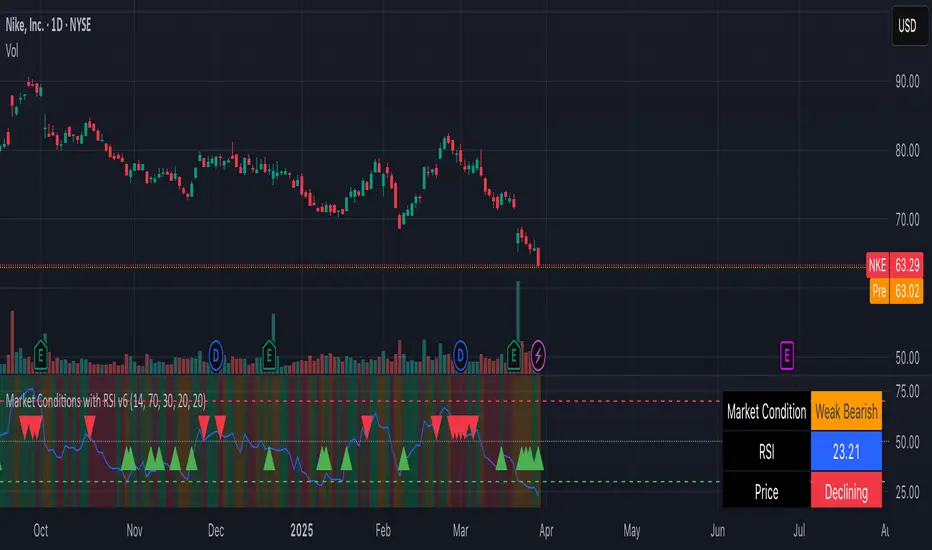Click the RSI label cell in the table
Viewport: 932px width, 550px height.
pyautogui.click(x=766, y=451)
